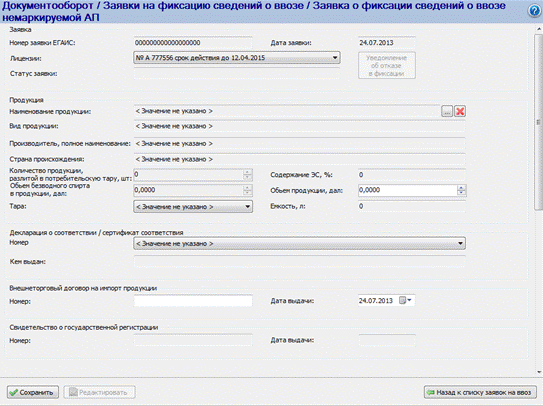Click Редактировать button
This screenshot has height=406, width=543.
(99, 392)
